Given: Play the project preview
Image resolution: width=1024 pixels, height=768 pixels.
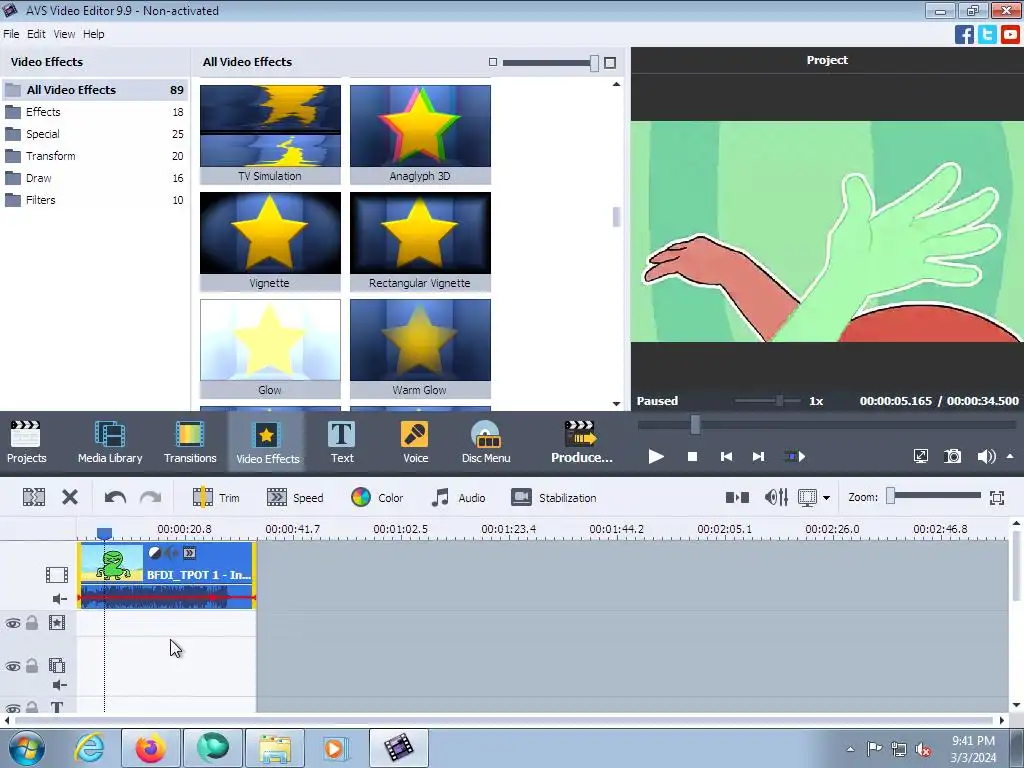Looking at the screenshot, I should click(656, 456).
